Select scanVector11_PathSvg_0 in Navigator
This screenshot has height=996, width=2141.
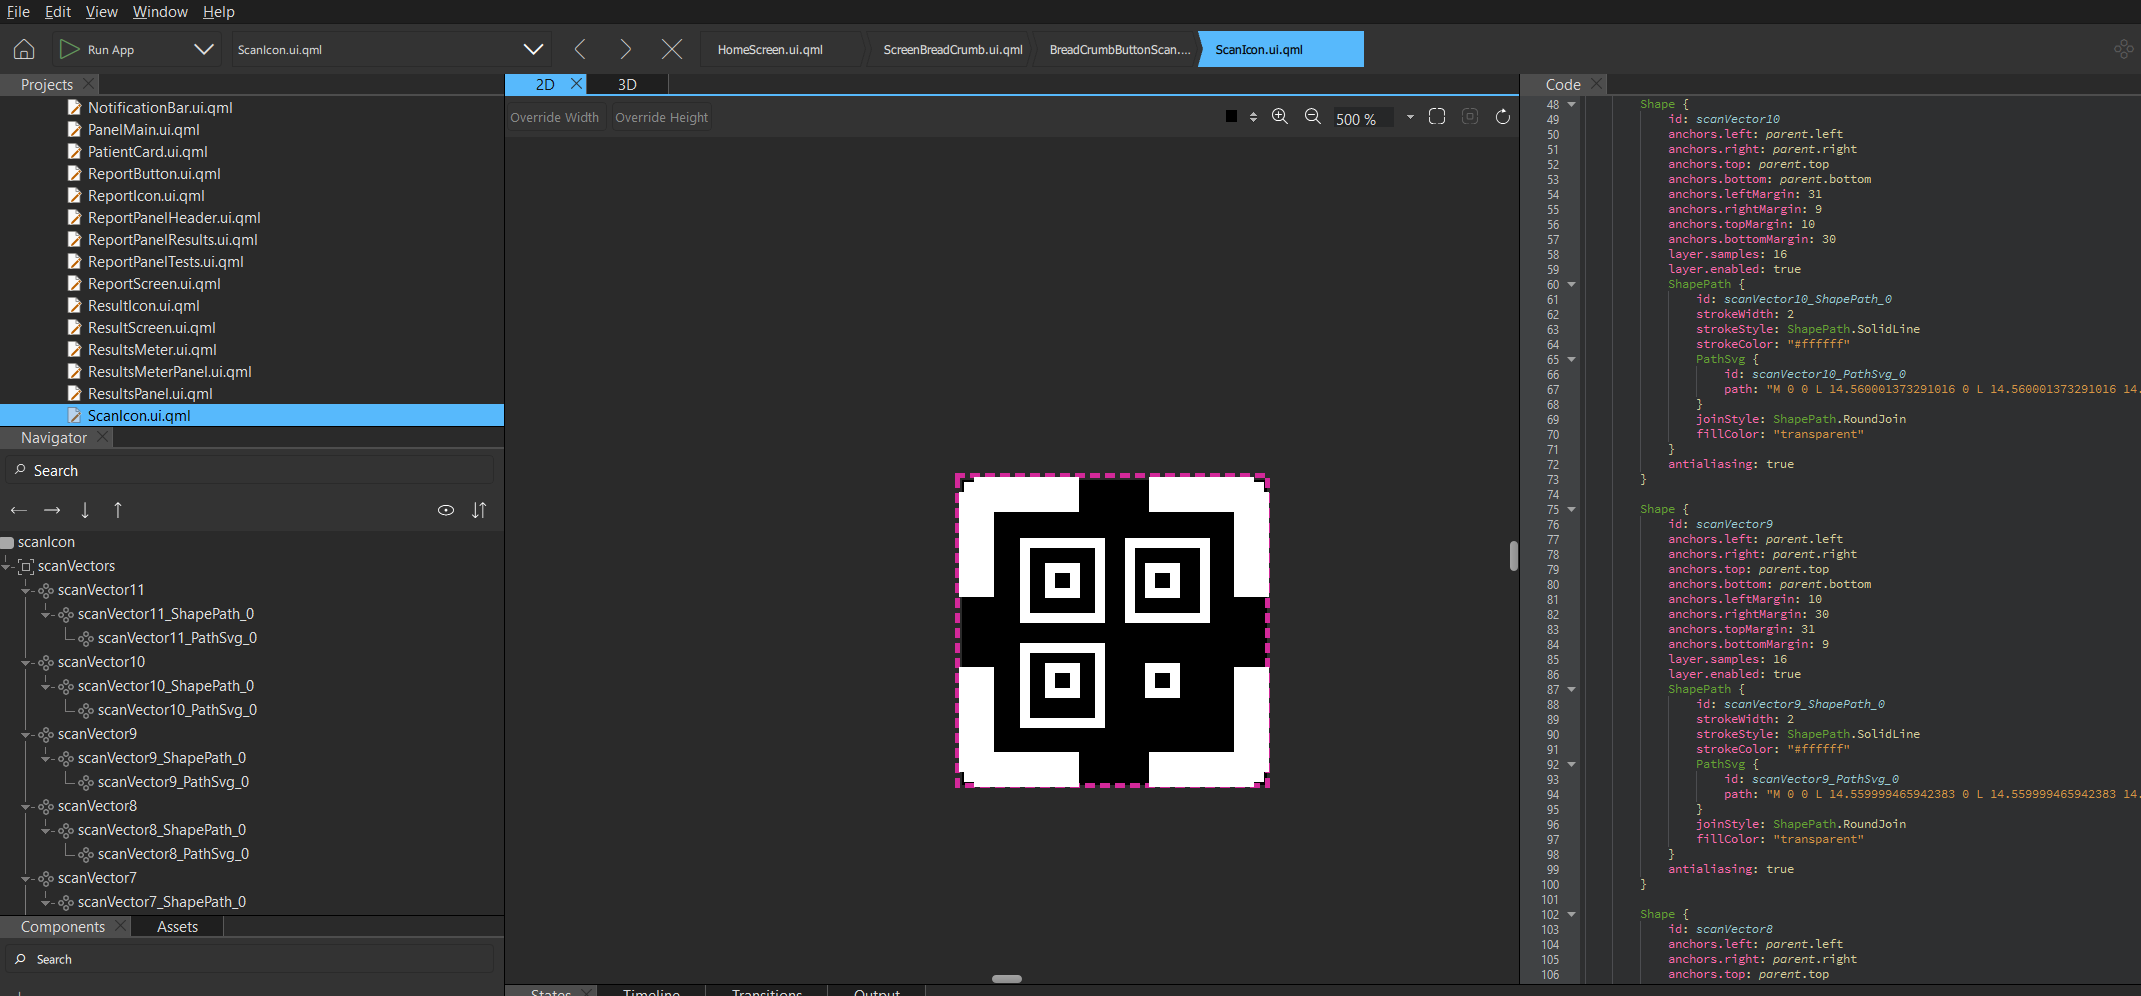coord(177,638)
